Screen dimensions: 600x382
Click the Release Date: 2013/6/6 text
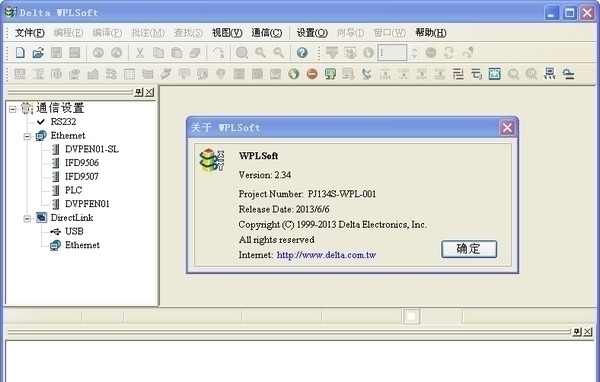coord(284,209)
